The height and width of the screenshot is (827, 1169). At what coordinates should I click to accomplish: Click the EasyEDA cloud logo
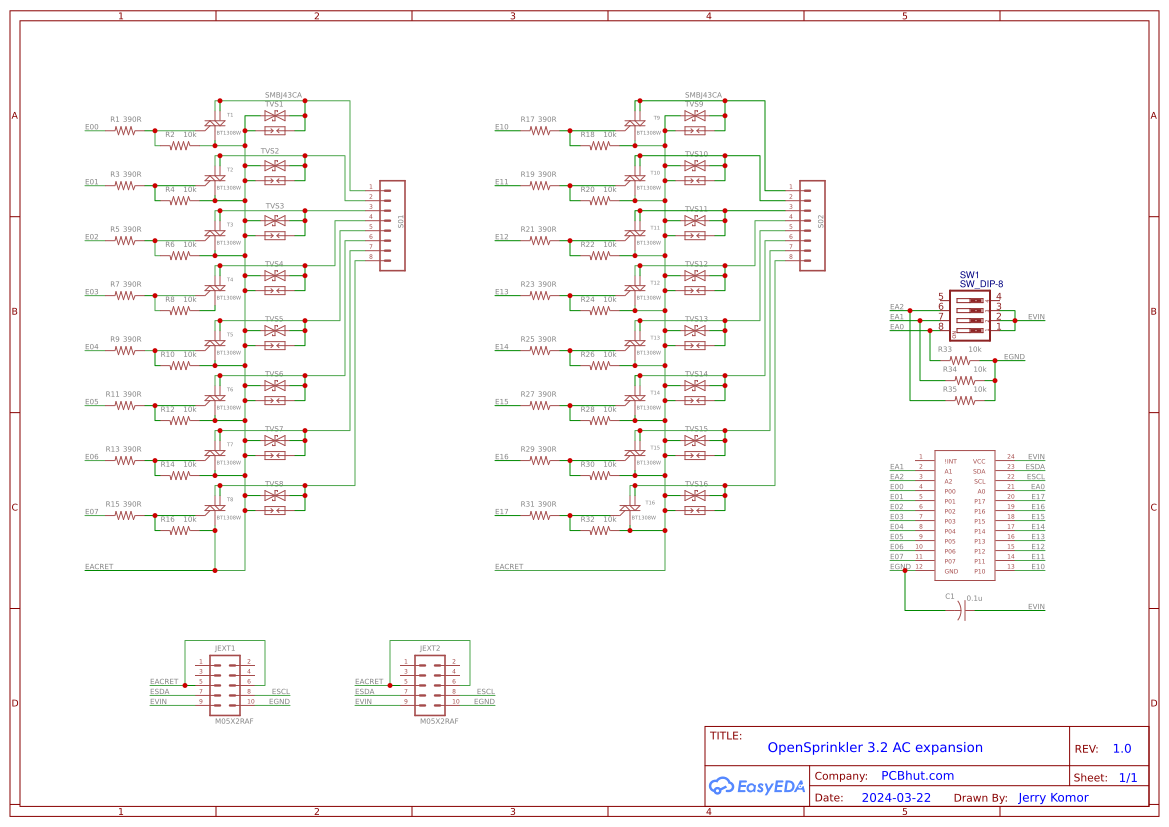coord(722,787)
